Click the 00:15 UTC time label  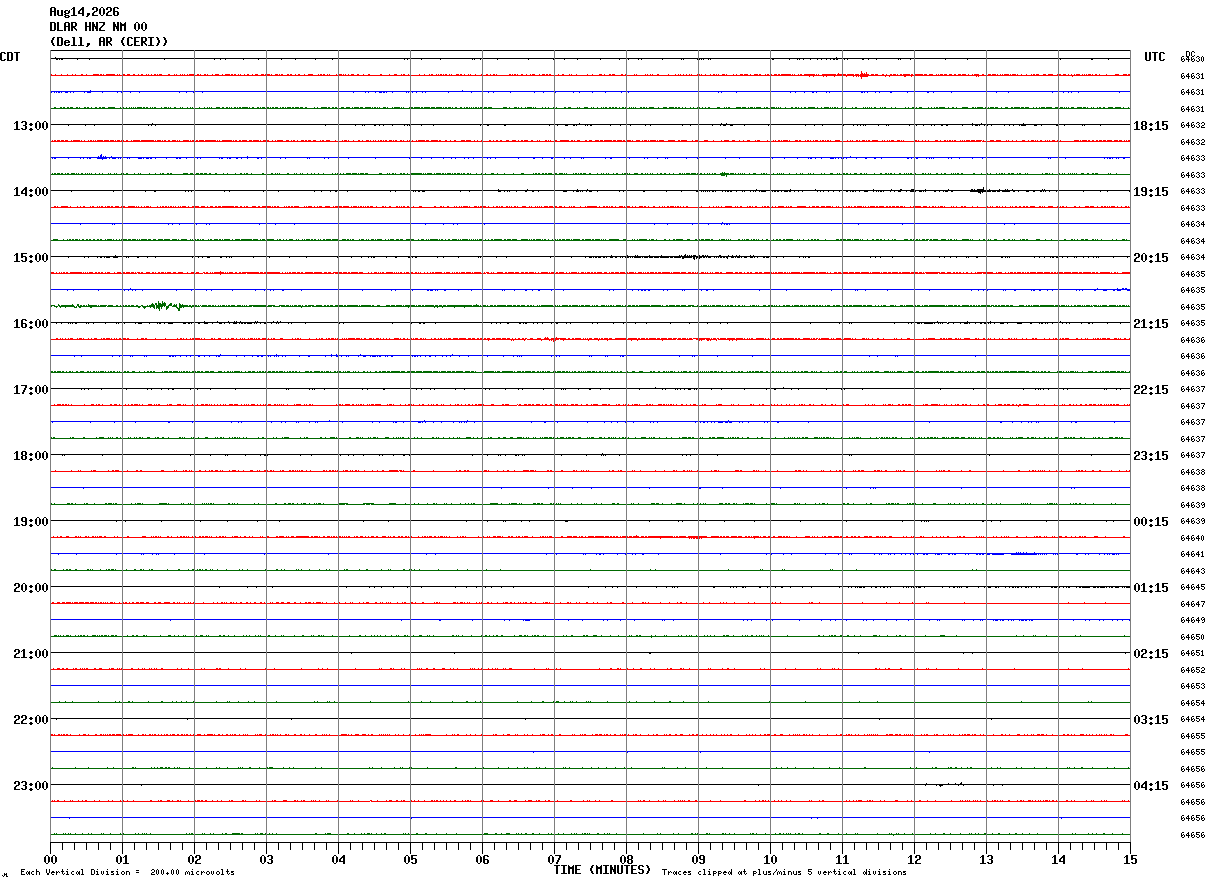1151,521
